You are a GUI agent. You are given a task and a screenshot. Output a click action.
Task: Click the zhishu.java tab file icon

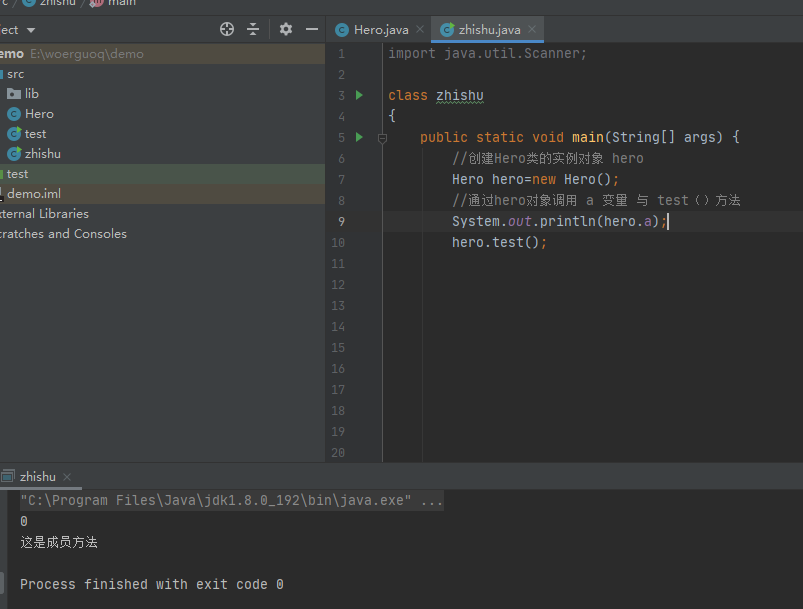[447, 30]
